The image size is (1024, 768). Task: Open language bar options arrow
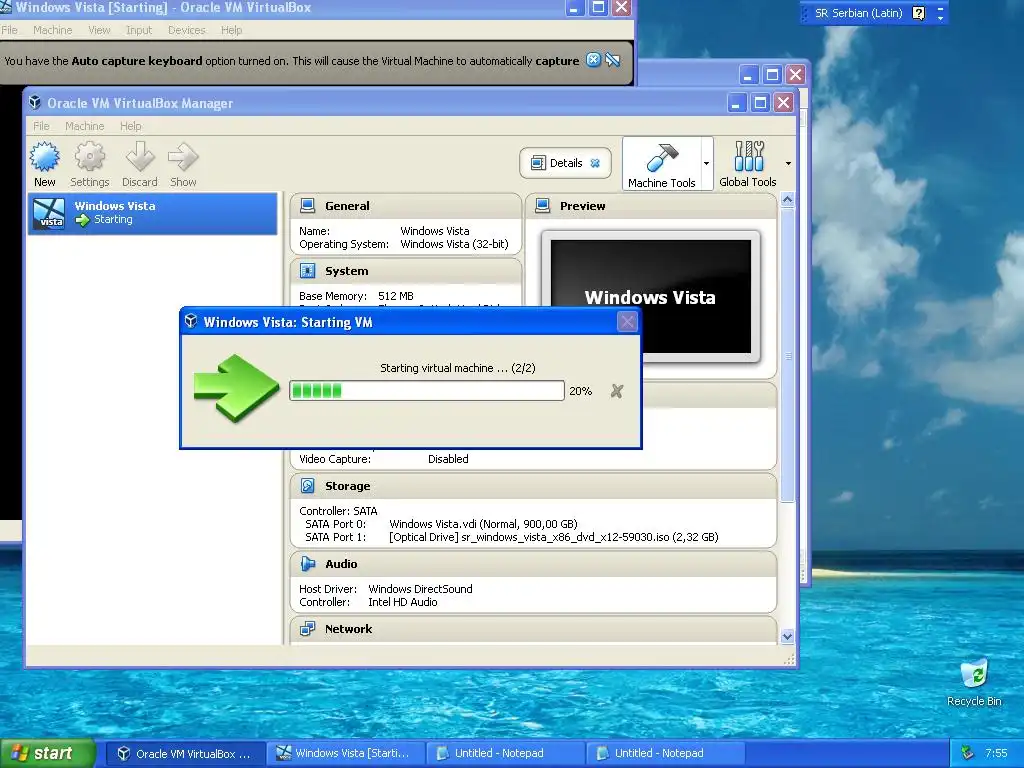point(940,18)
